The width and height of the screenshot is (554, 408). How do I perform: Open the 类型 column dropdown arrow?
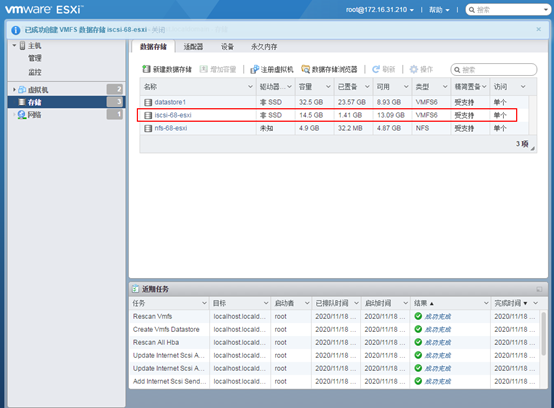coord(445,87)
